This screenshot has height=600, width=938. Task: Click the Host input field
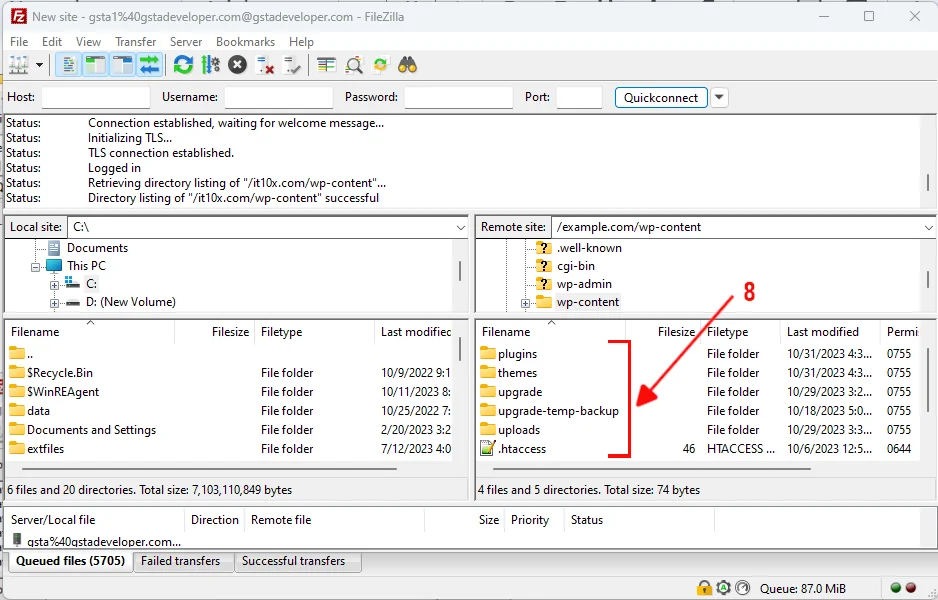tap(96, 97)
